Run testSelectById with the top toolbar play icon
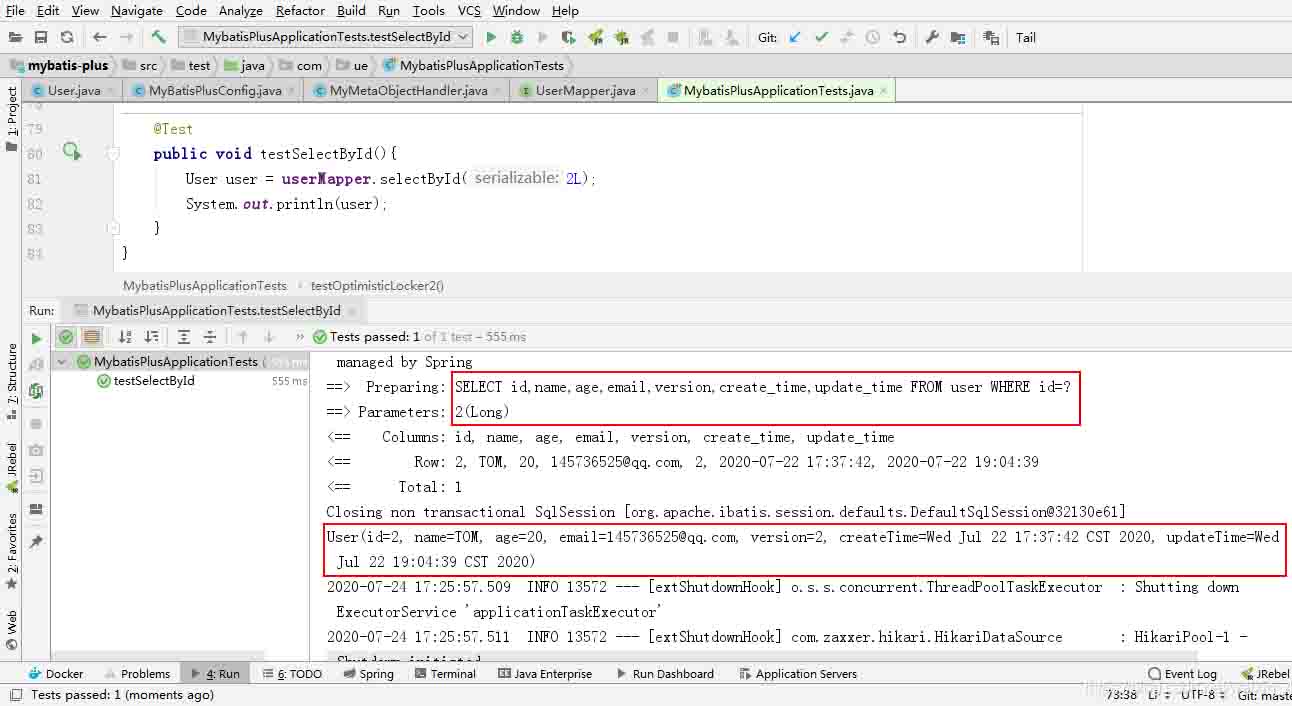The image size is (1292, 706). pyautogui.click(x=491, y=37)
